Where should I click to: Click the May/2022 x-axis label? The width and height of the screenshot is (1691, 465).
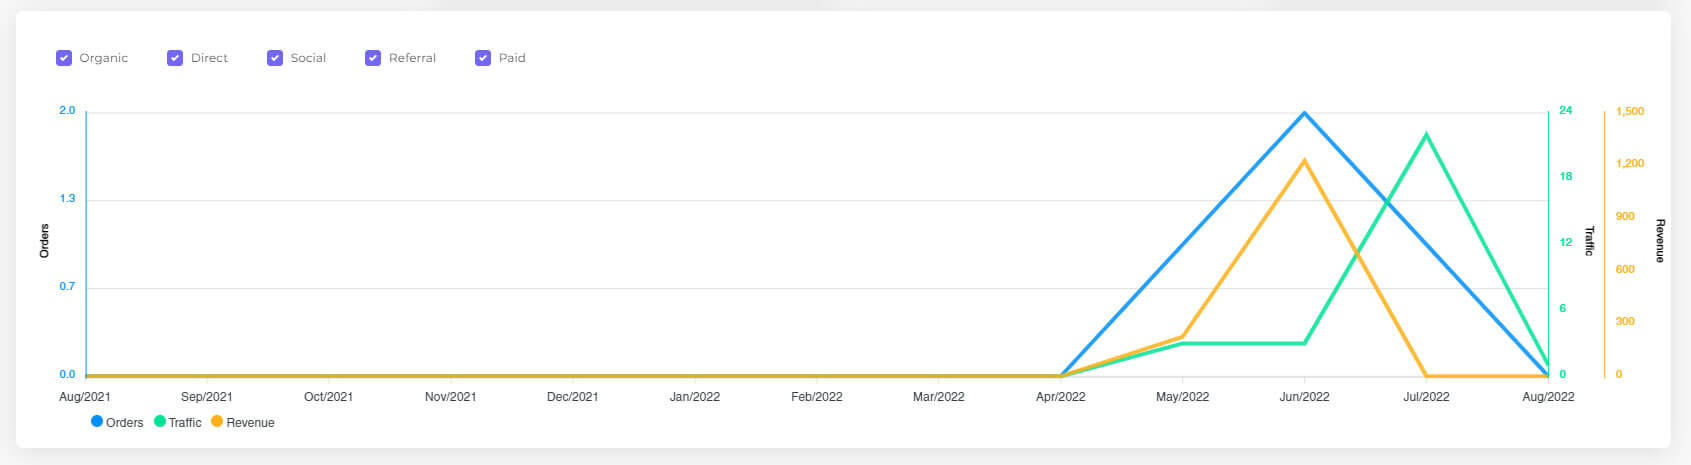pyautogui.click(x=1182, y=397)
